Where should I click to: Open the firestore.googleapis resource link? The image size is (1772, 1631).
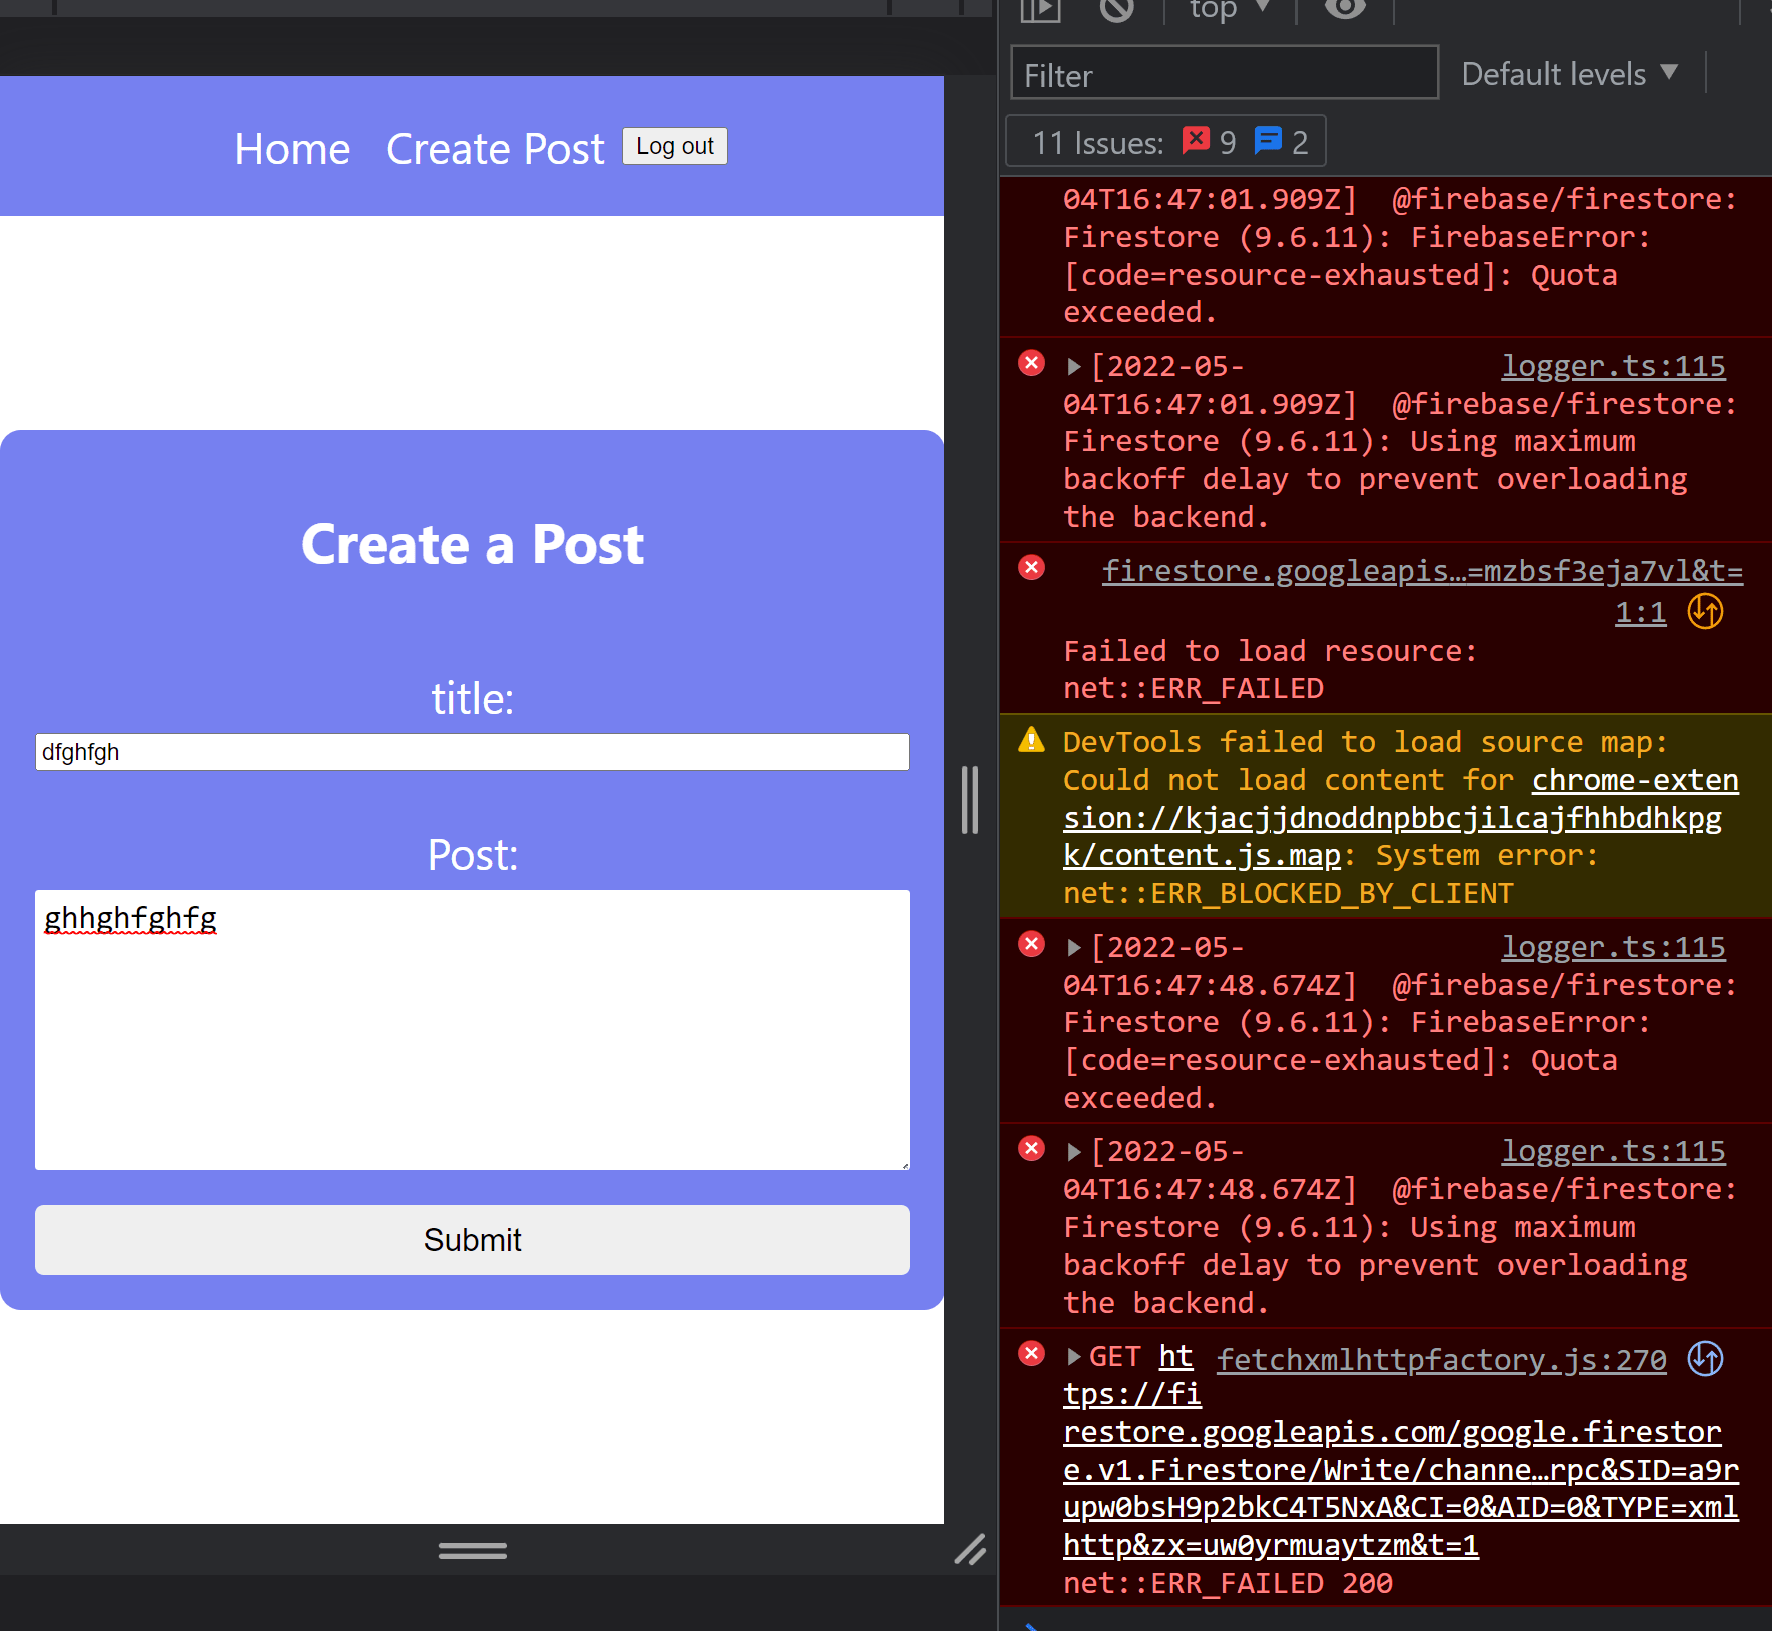(1422, 571)
